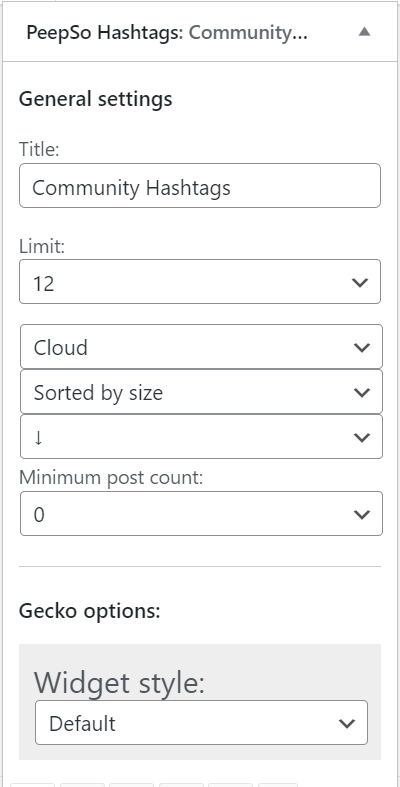Open the Minimum post count dropdown showing 0
The width and height of the screenshot is (400, 787).
coord(201,513)
